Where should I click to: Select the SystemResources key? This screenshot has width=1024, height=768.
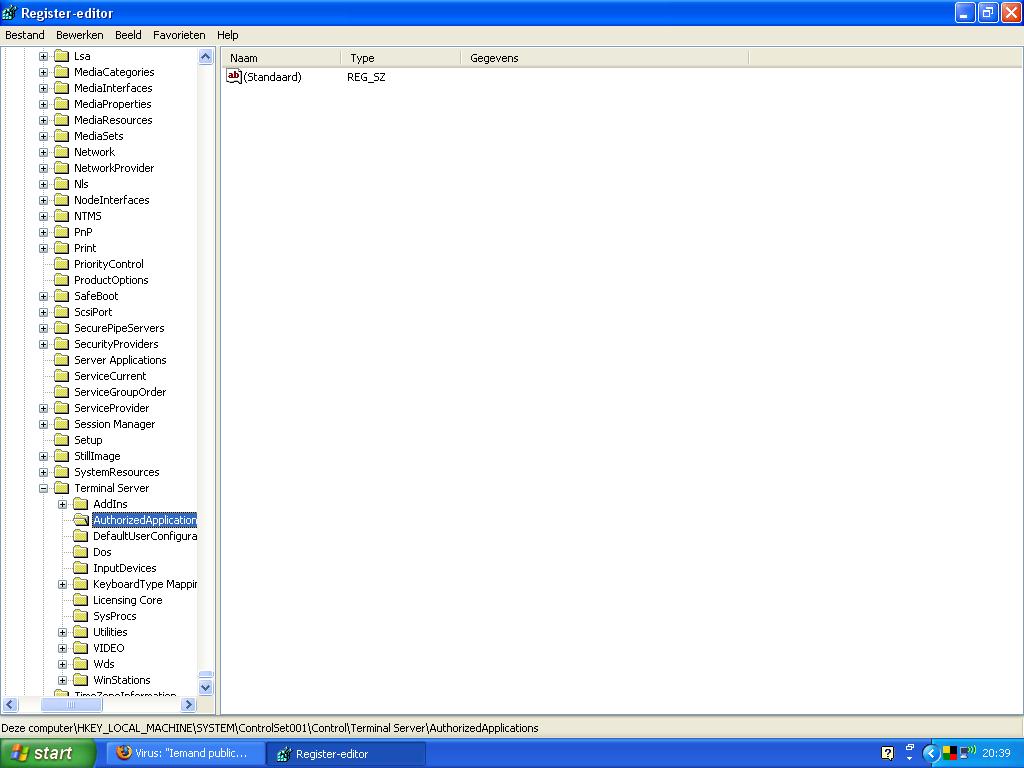pos(116,472)
